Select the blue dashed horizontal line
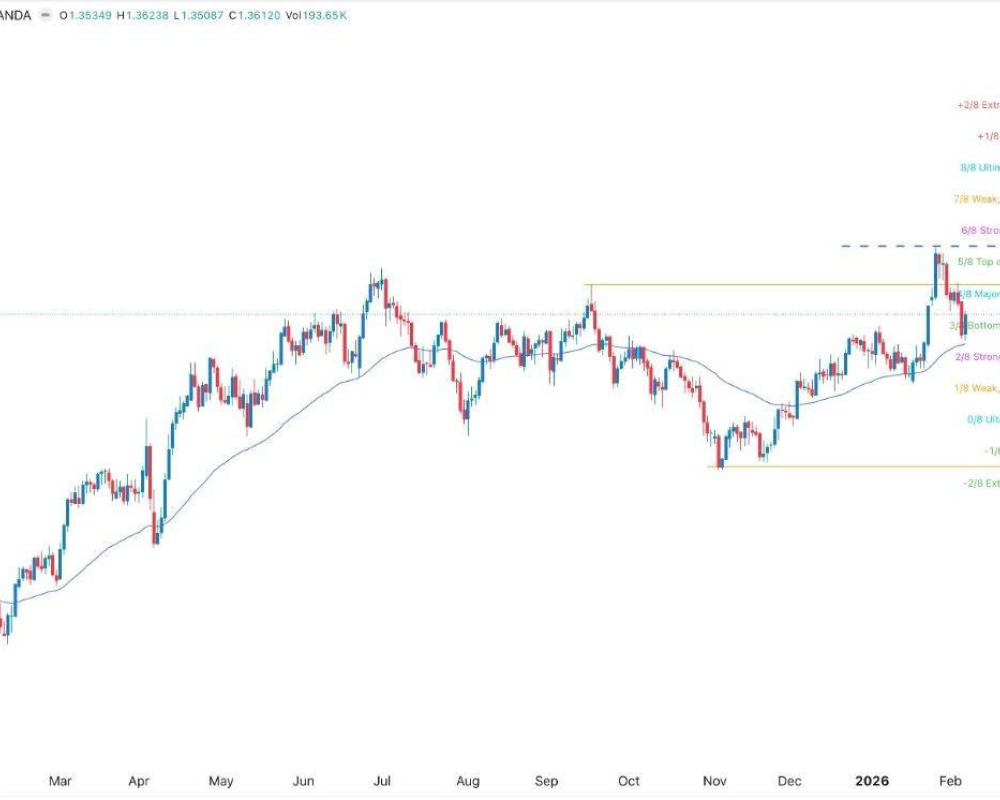The image size is (1000, 800). [900, 245]
